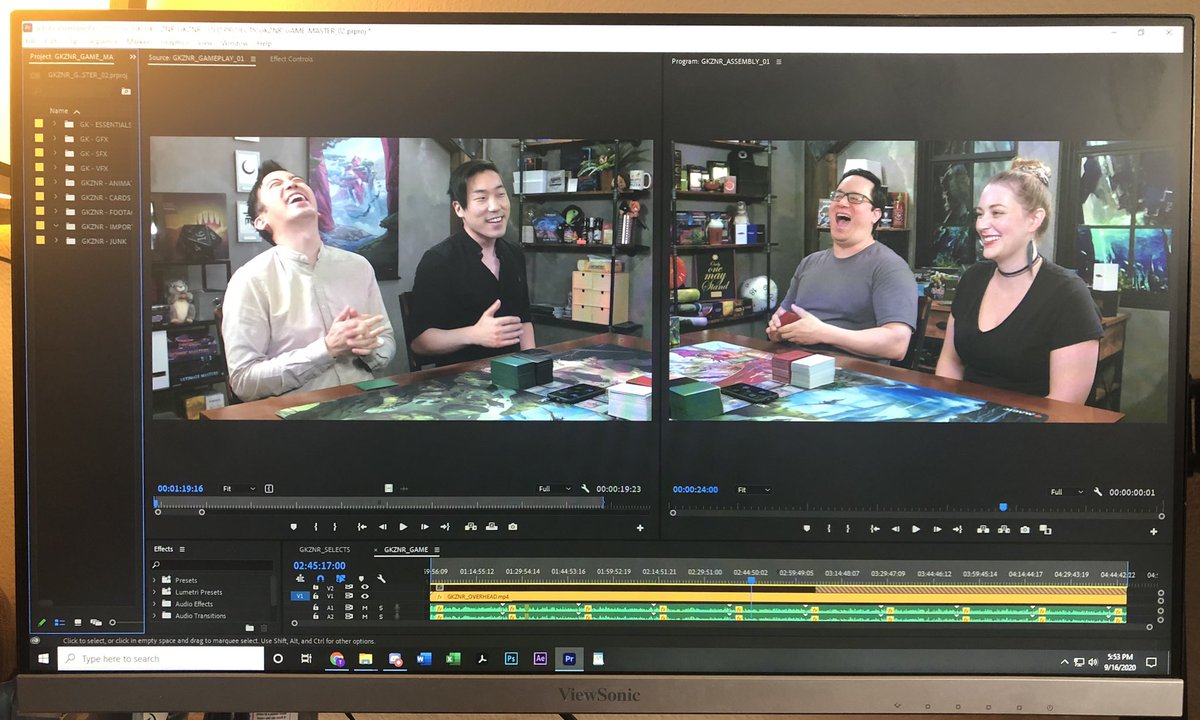Image resolution: width=1200 pixels, height=720 pixels.
Task: Click timeline playhead on ruler
Action: (x=751, y=579)
